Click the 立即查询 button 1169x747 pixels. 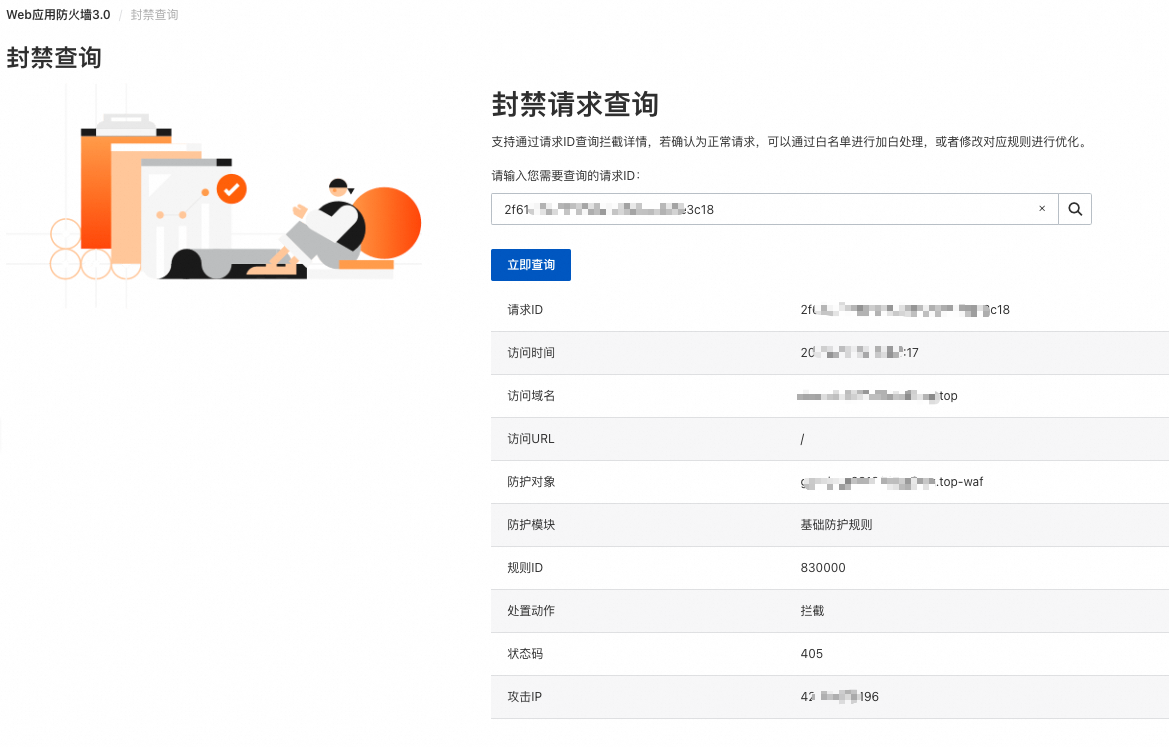tap(531, 265)
